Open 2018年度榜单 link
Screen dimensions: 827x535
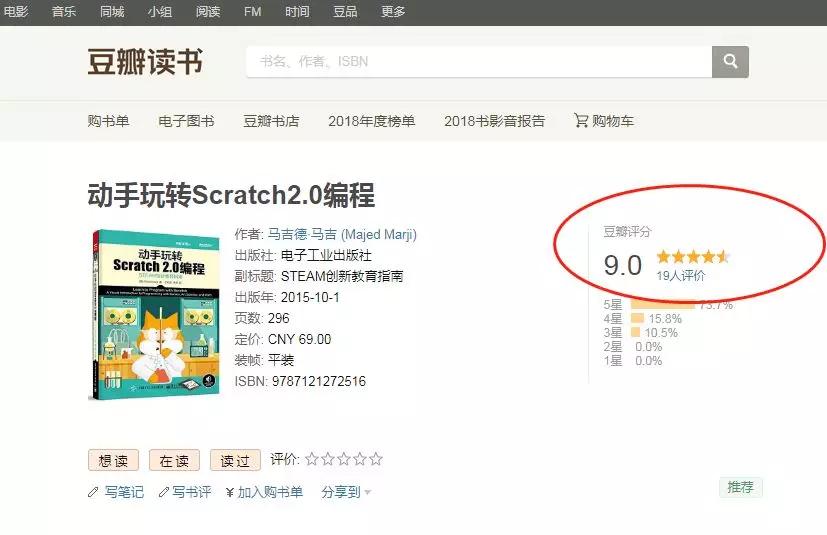[x=372, y=121]
